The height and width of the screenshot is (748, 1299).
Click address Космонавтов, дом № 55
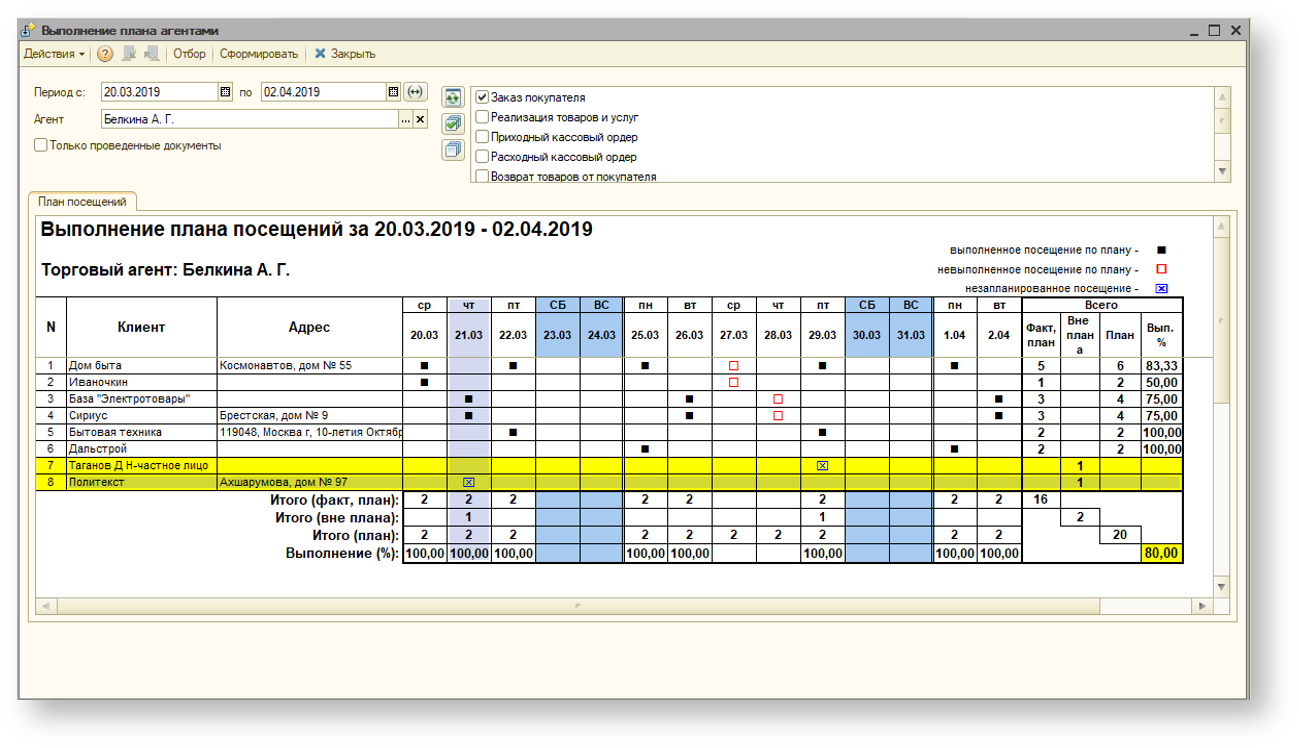point(310,366)
